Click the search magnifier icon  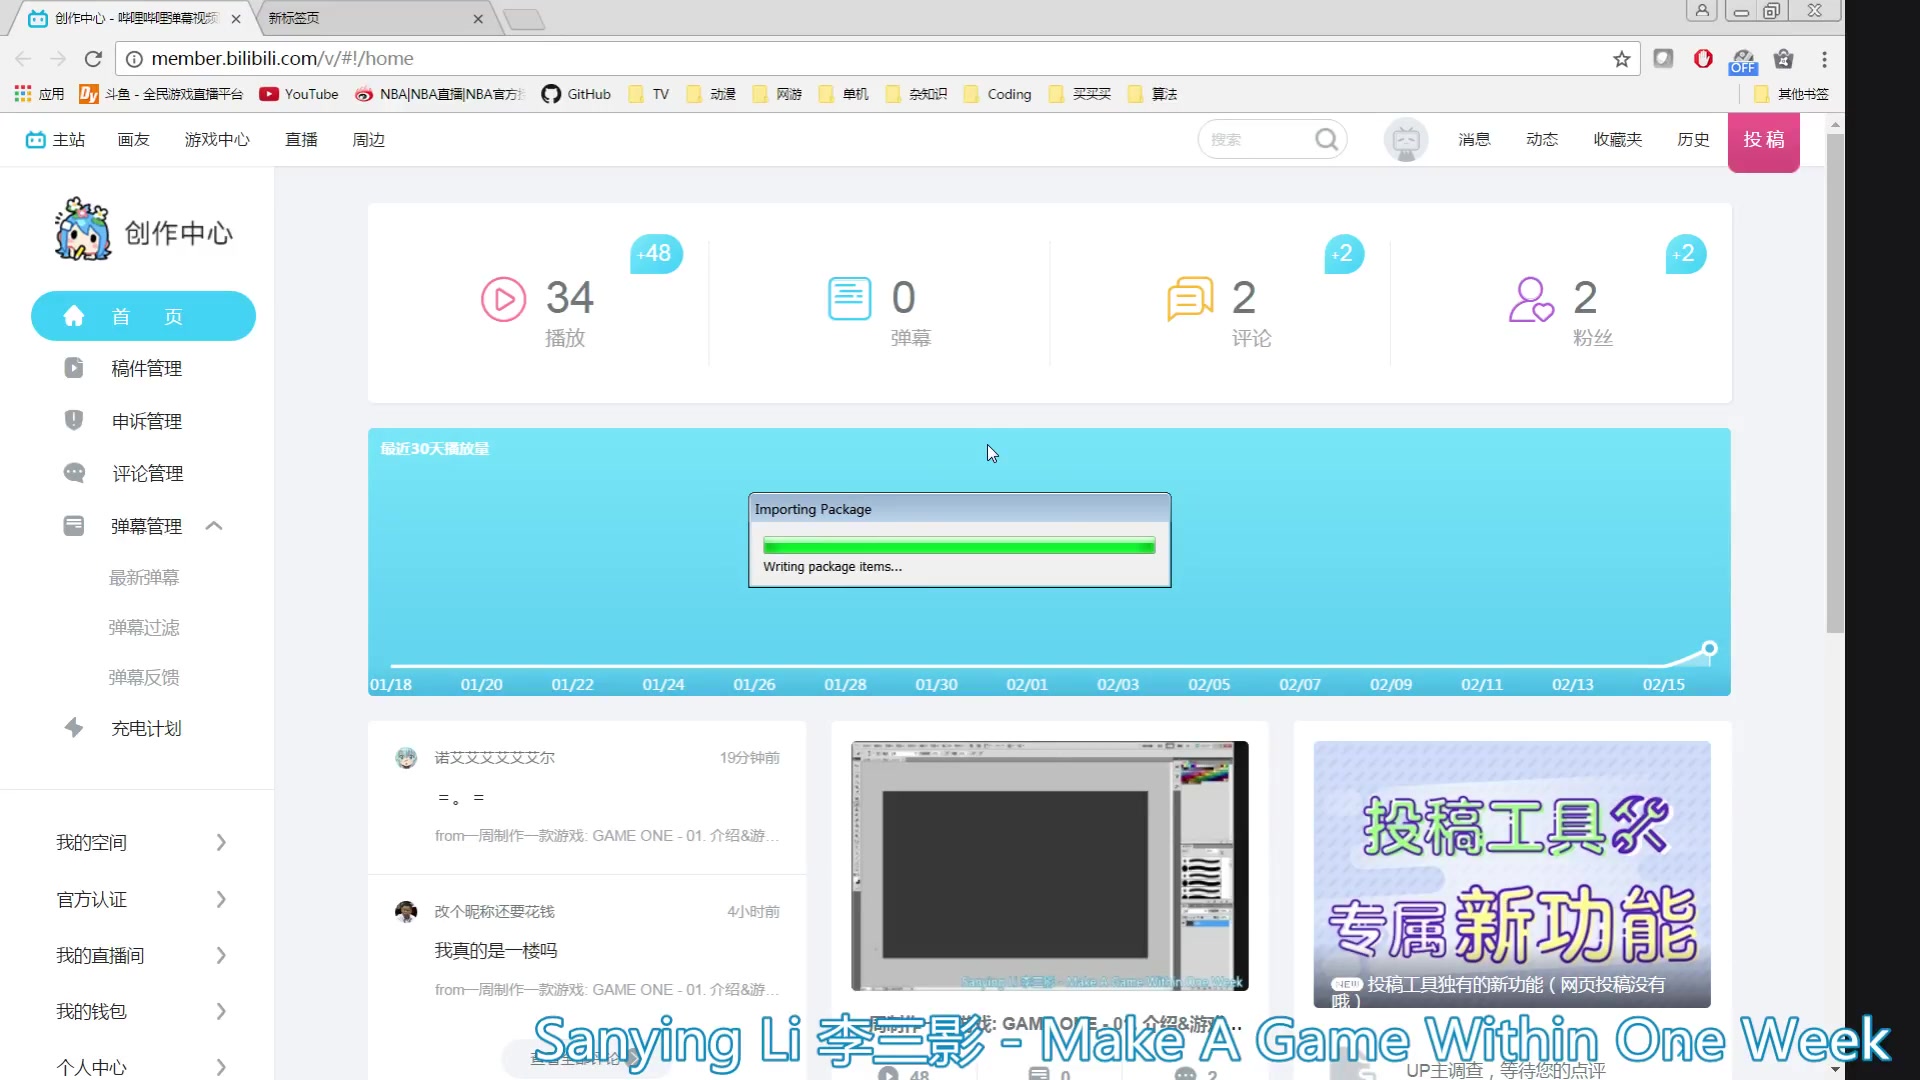pos(1326,140)
